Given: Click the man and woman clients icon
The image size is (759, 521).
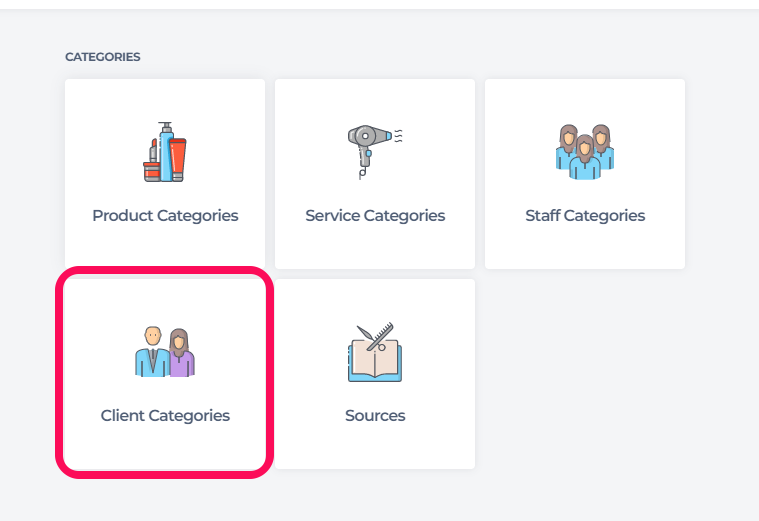Looking at the screenshot, I should click(x=165, y=352).
